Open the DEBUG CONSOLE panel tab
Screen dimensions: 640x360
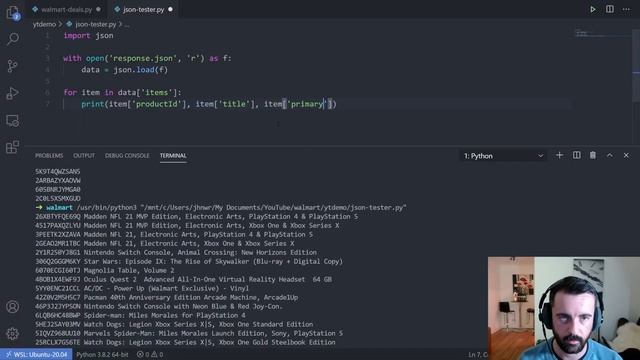coord(127,156)
